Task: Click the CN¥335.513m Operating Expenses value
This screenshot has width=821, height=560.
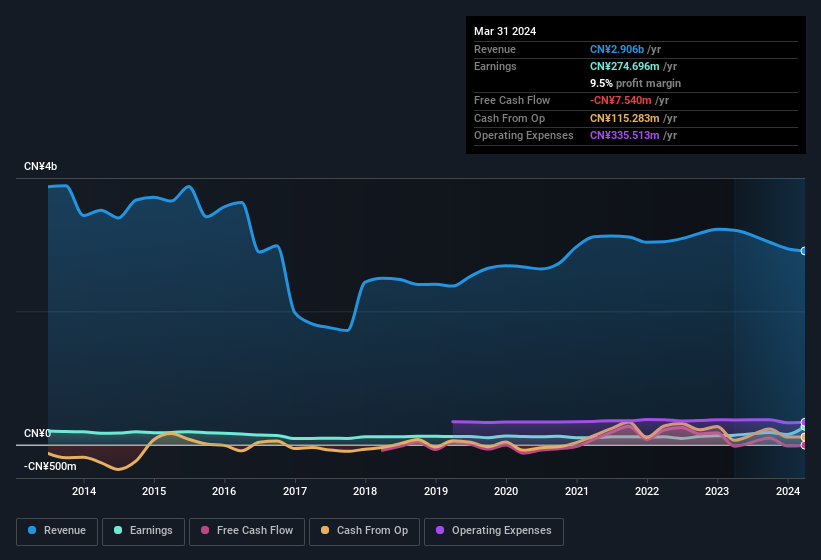Action: 625,135
